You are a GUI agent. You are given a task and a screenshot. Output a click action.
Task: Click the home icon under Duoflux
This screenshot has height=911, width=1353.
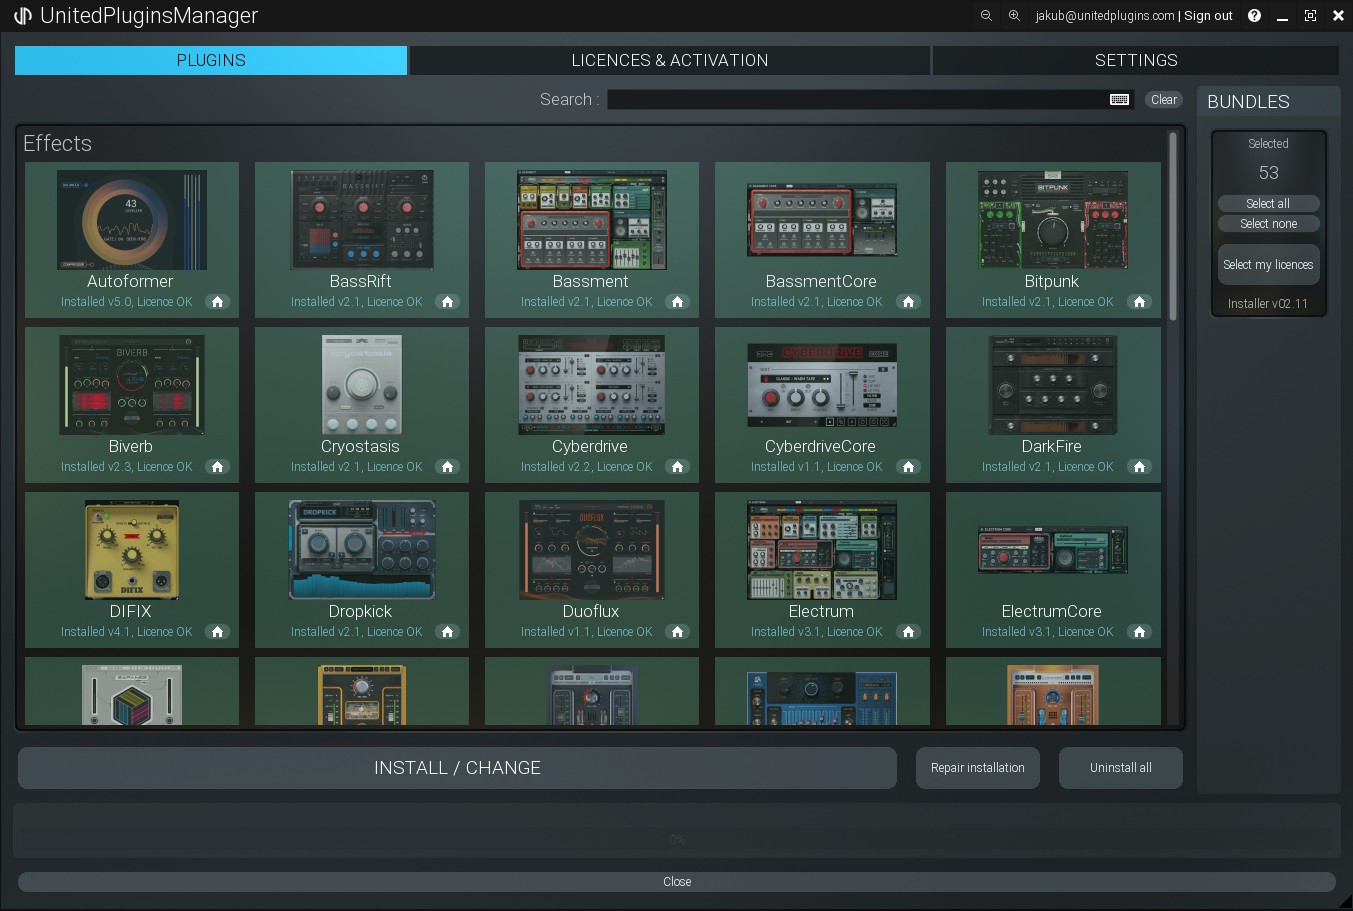point(677,631)
